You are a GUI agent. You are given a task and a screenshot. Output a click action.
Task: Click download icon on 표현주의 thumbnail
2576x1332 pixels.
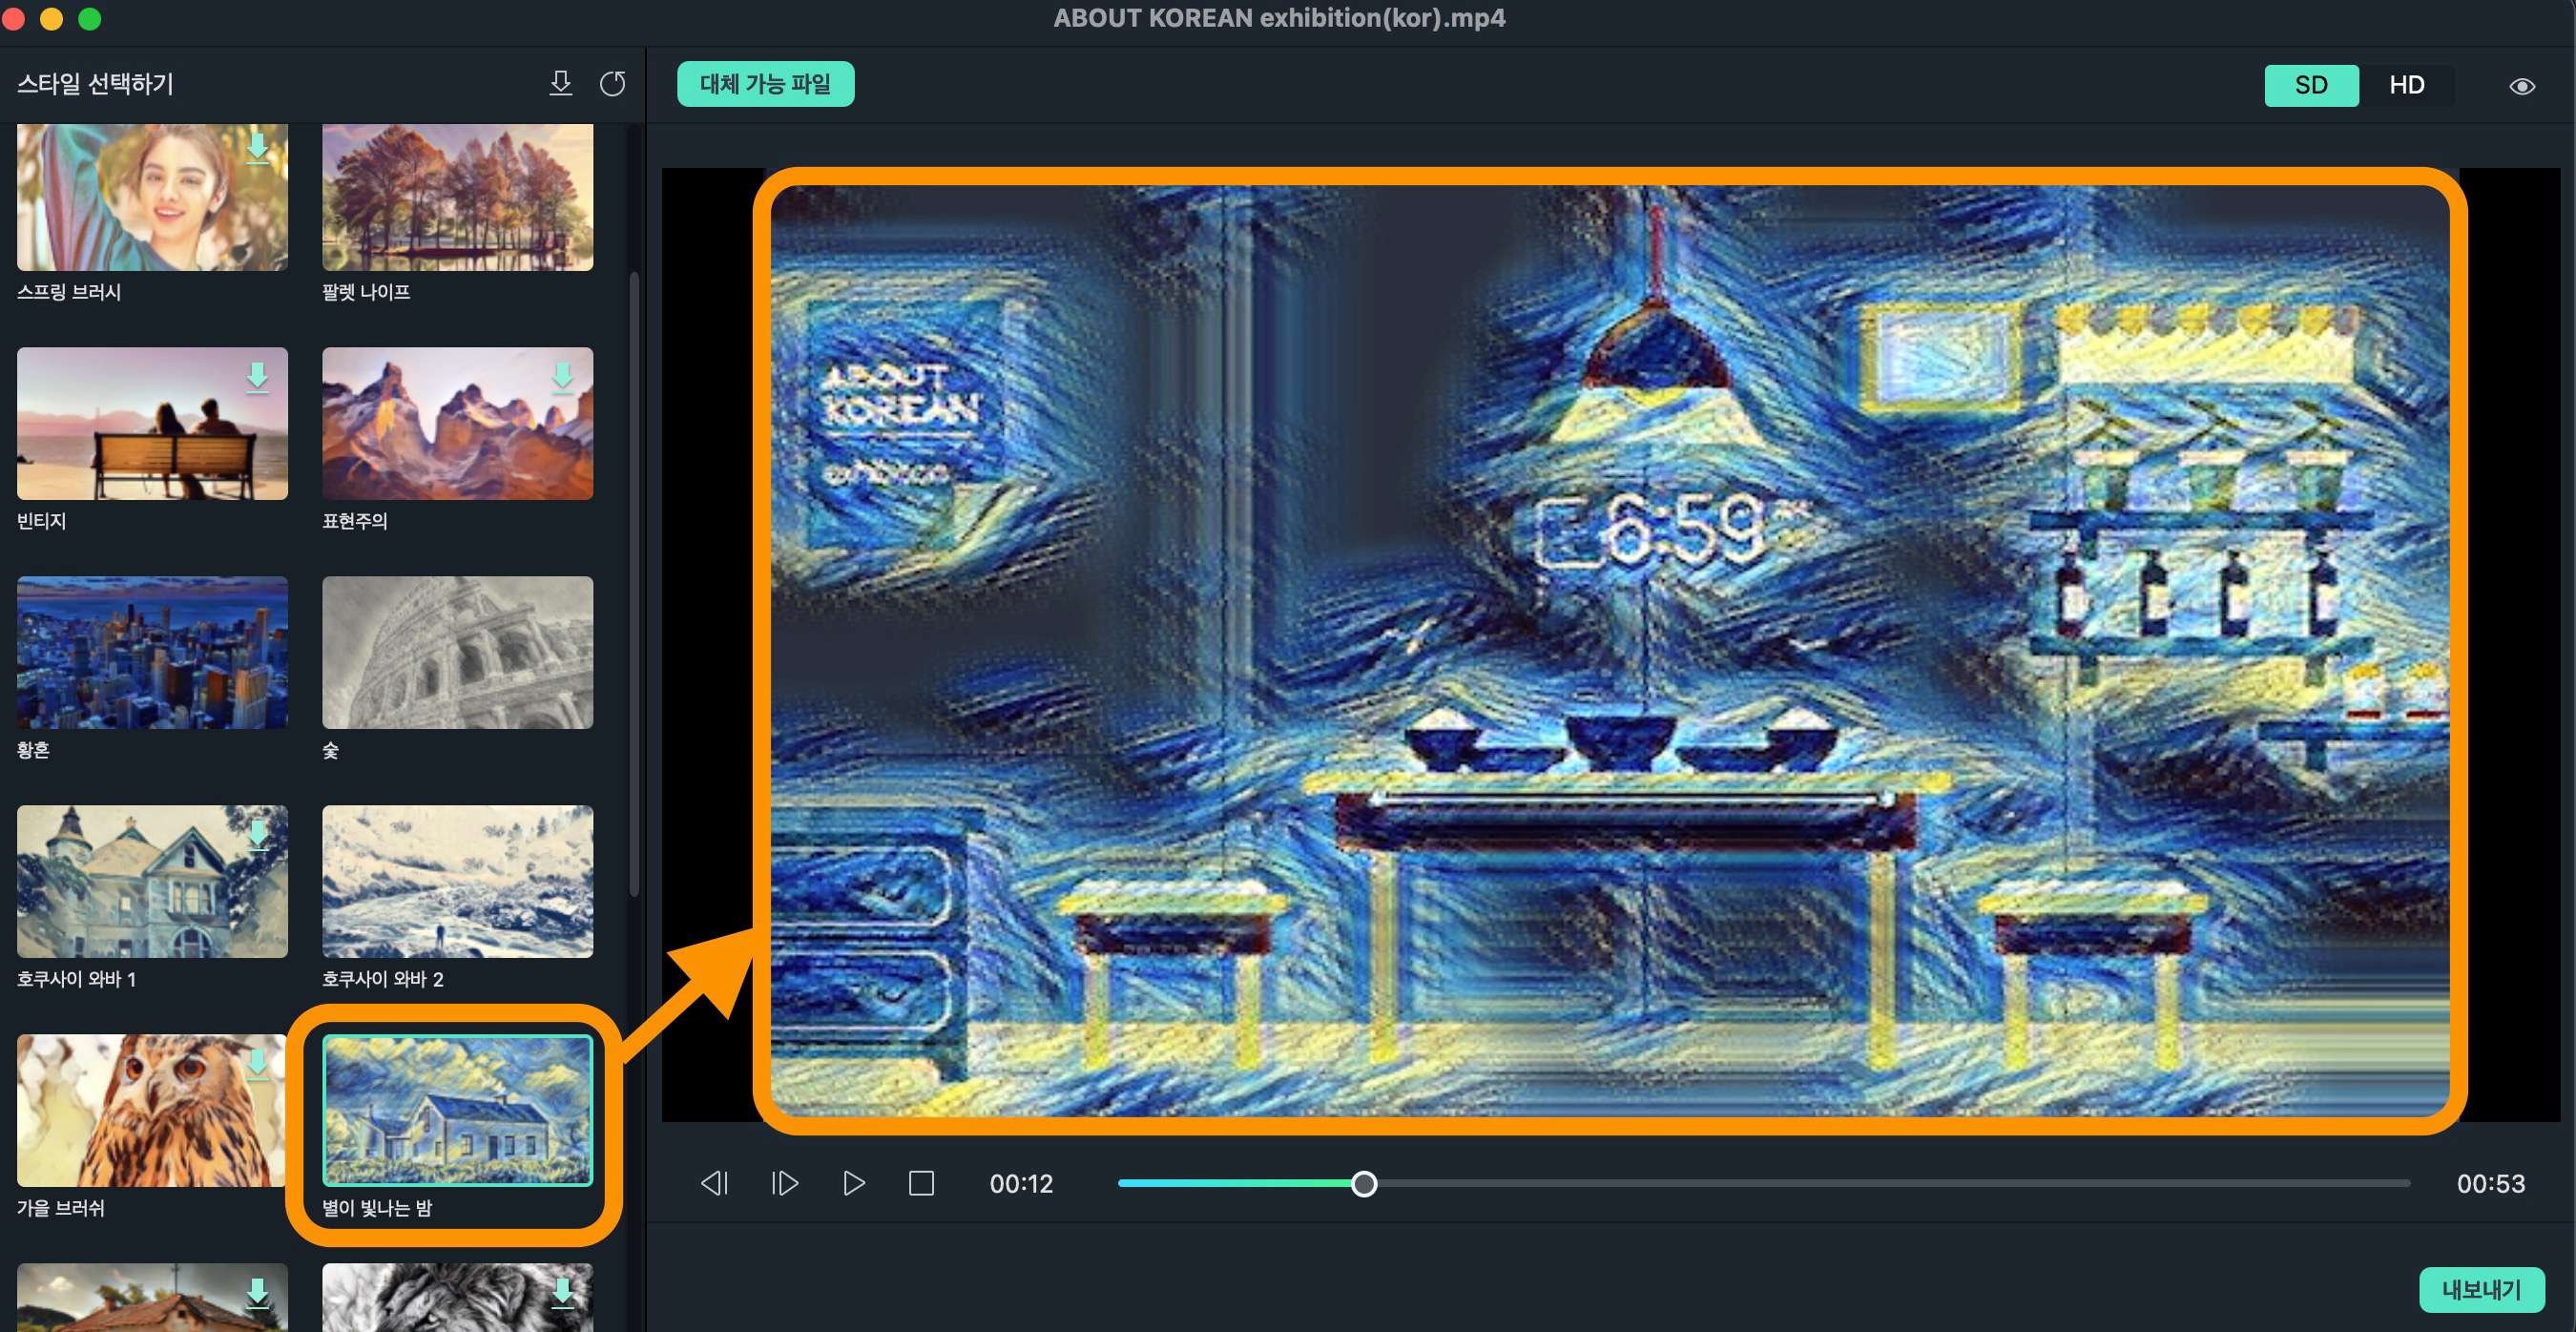coord(563,377)
